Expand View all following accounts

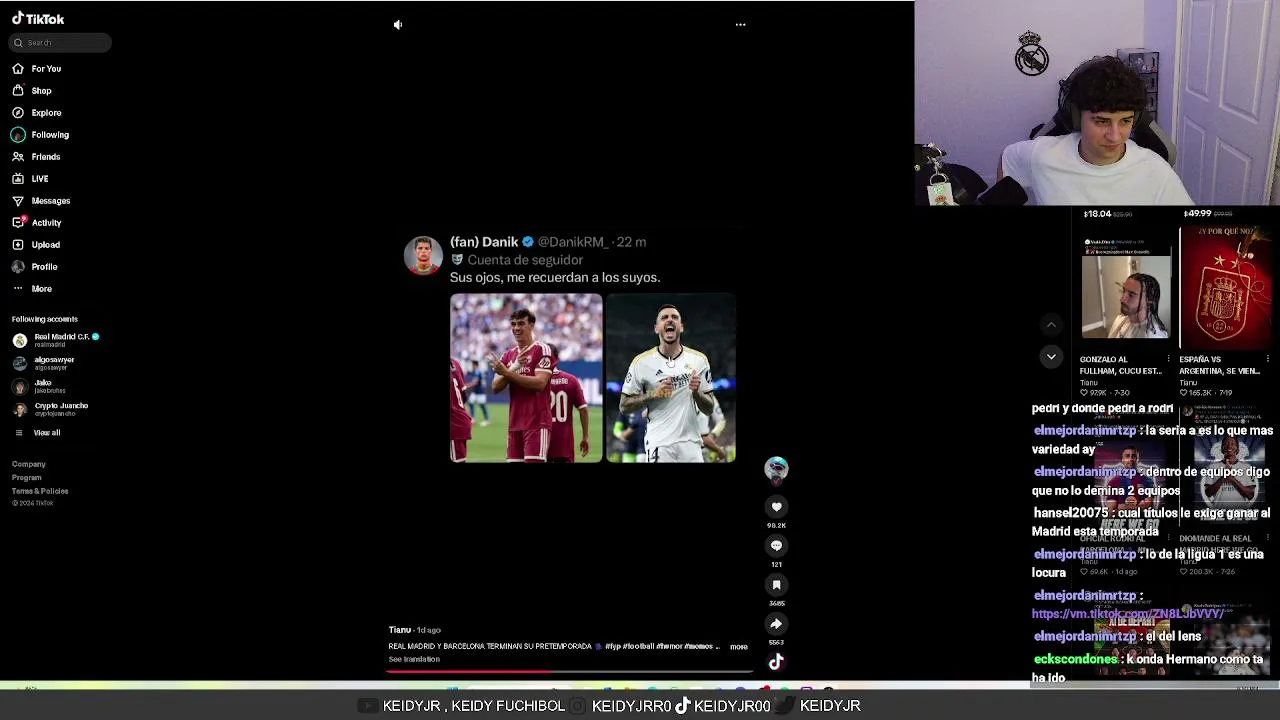46,433
